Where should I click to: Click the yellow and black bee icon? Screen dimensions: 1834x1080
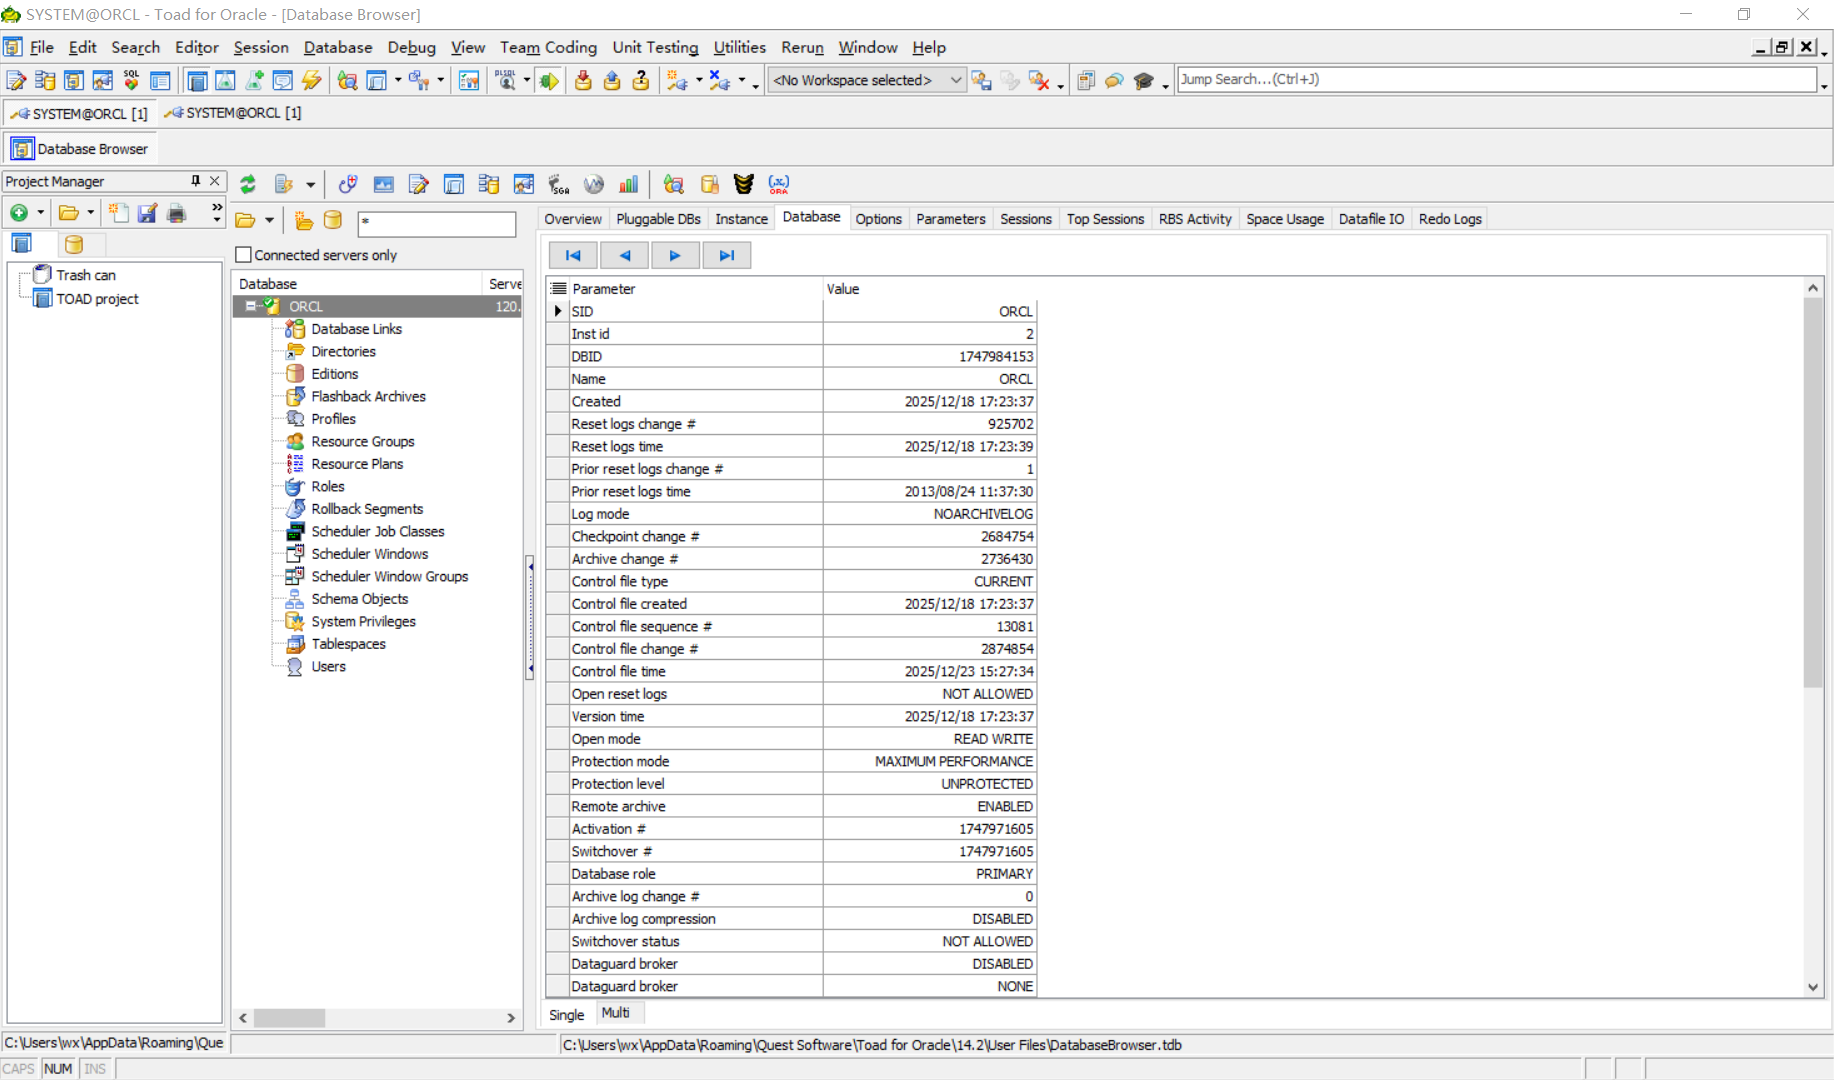[x=743, y=184]
